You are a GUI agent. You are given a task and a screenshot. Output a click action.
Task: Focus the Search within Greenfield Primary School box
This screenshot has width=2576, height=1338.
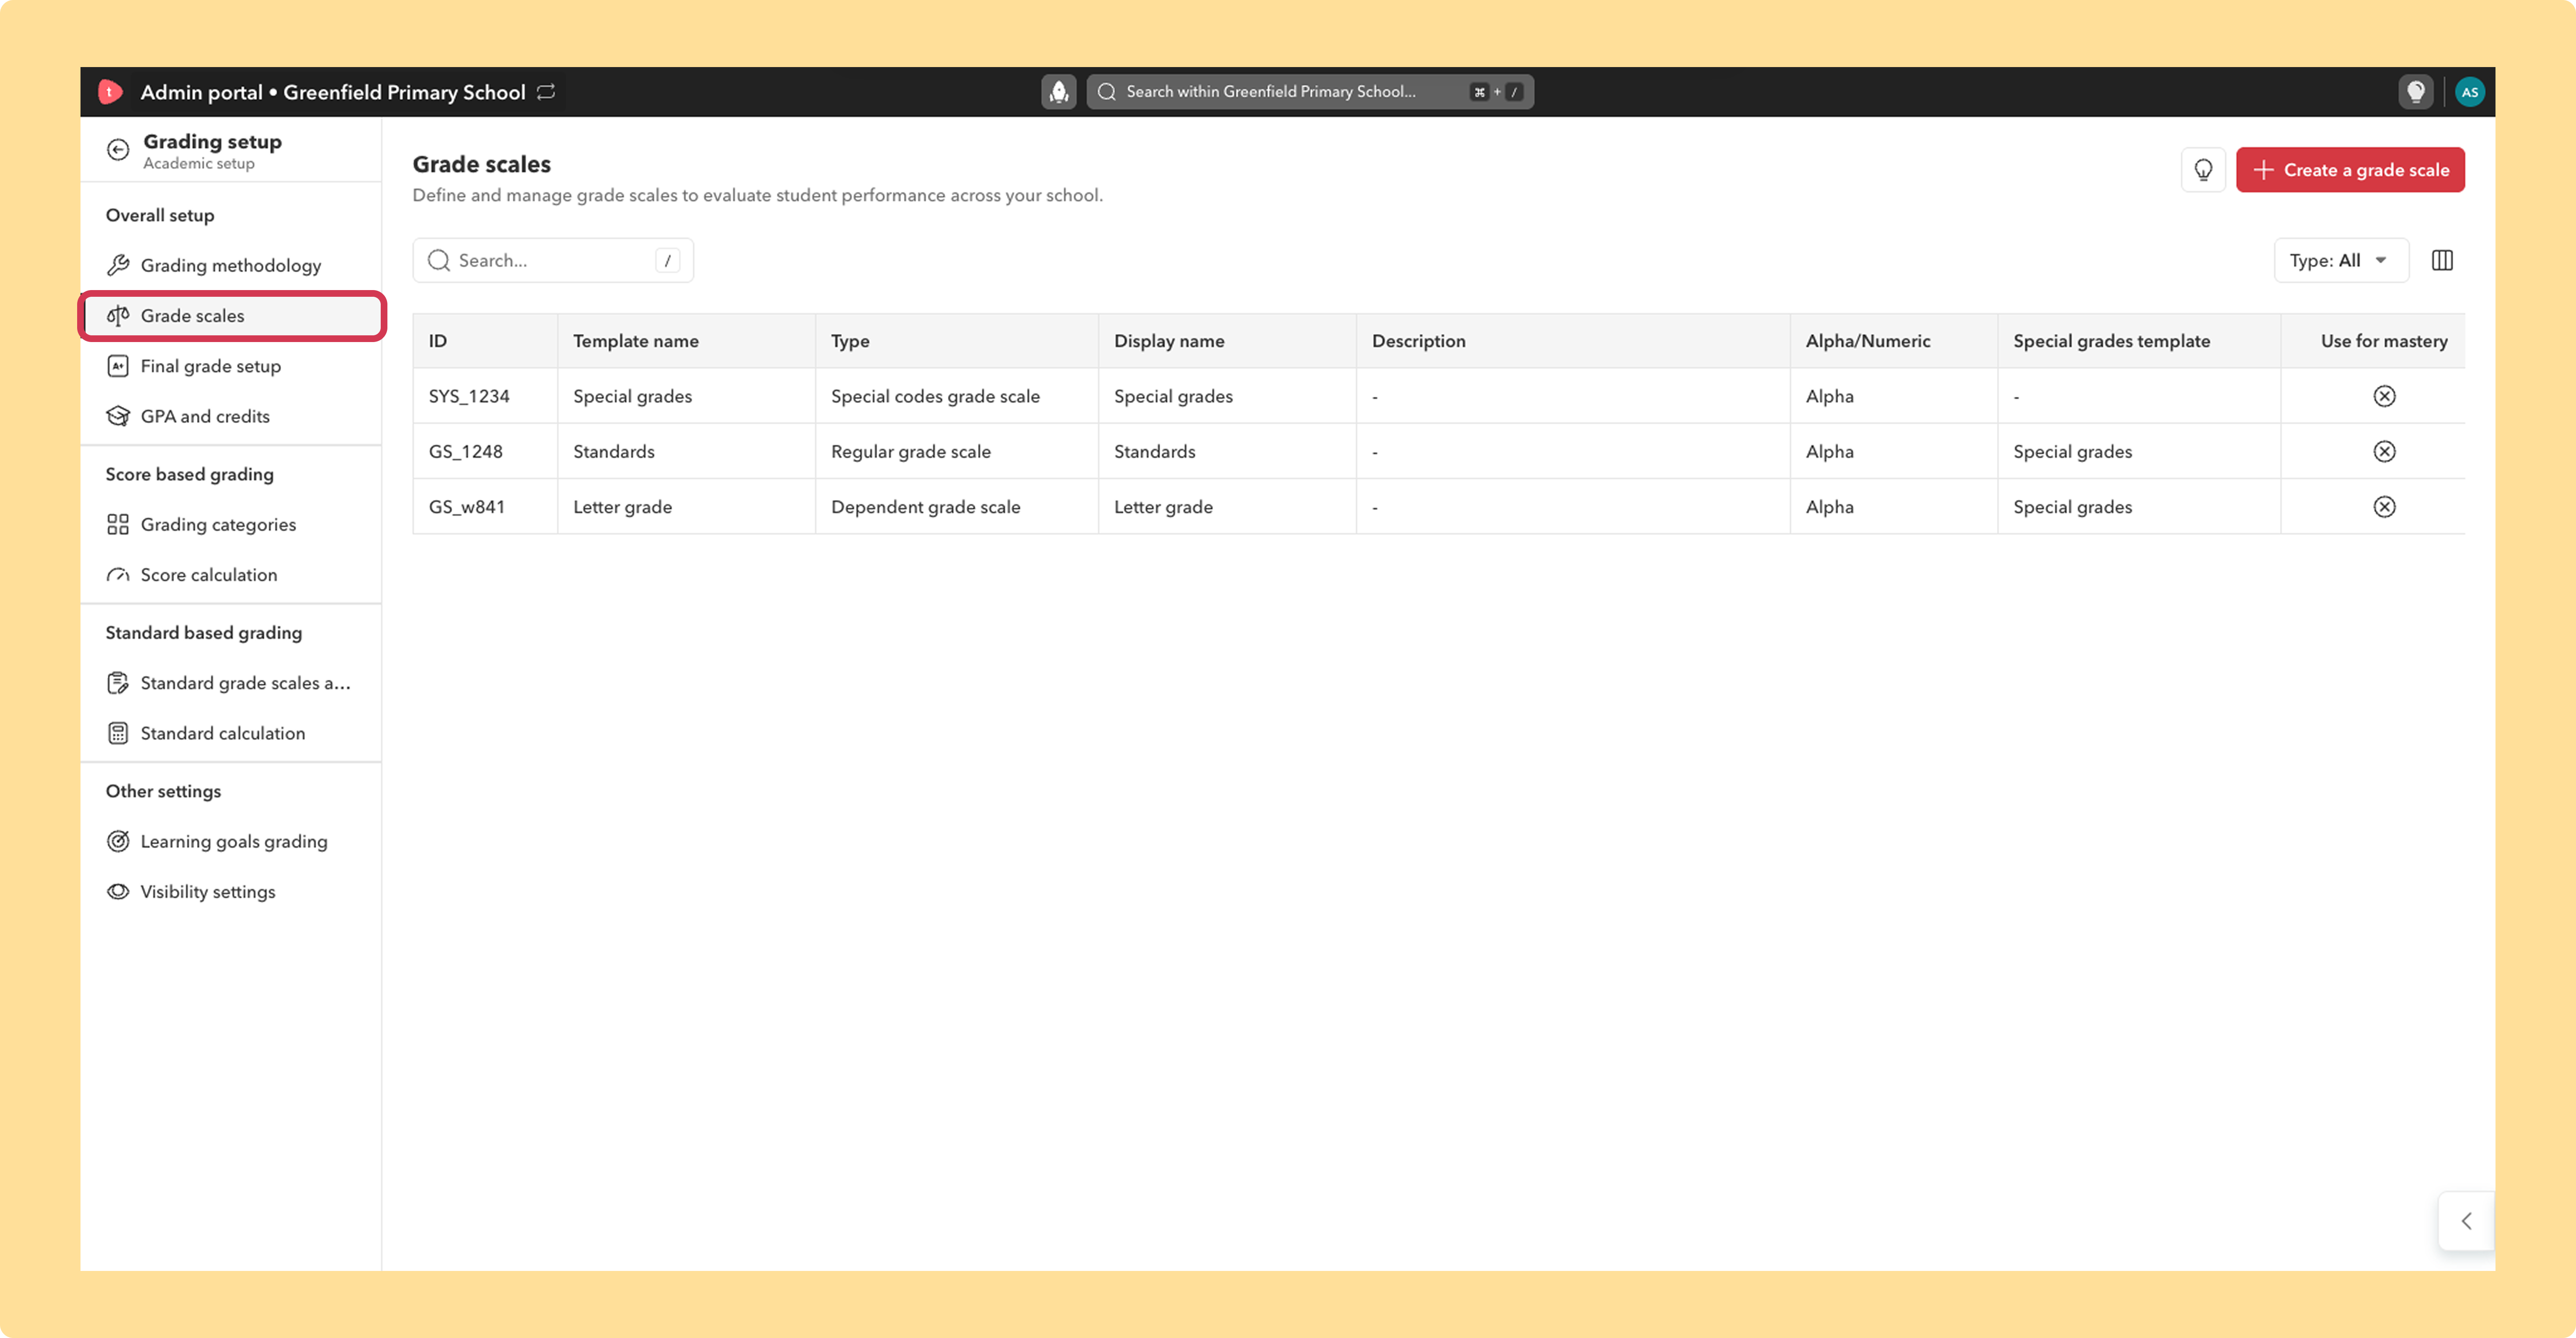click(1310, 92)
